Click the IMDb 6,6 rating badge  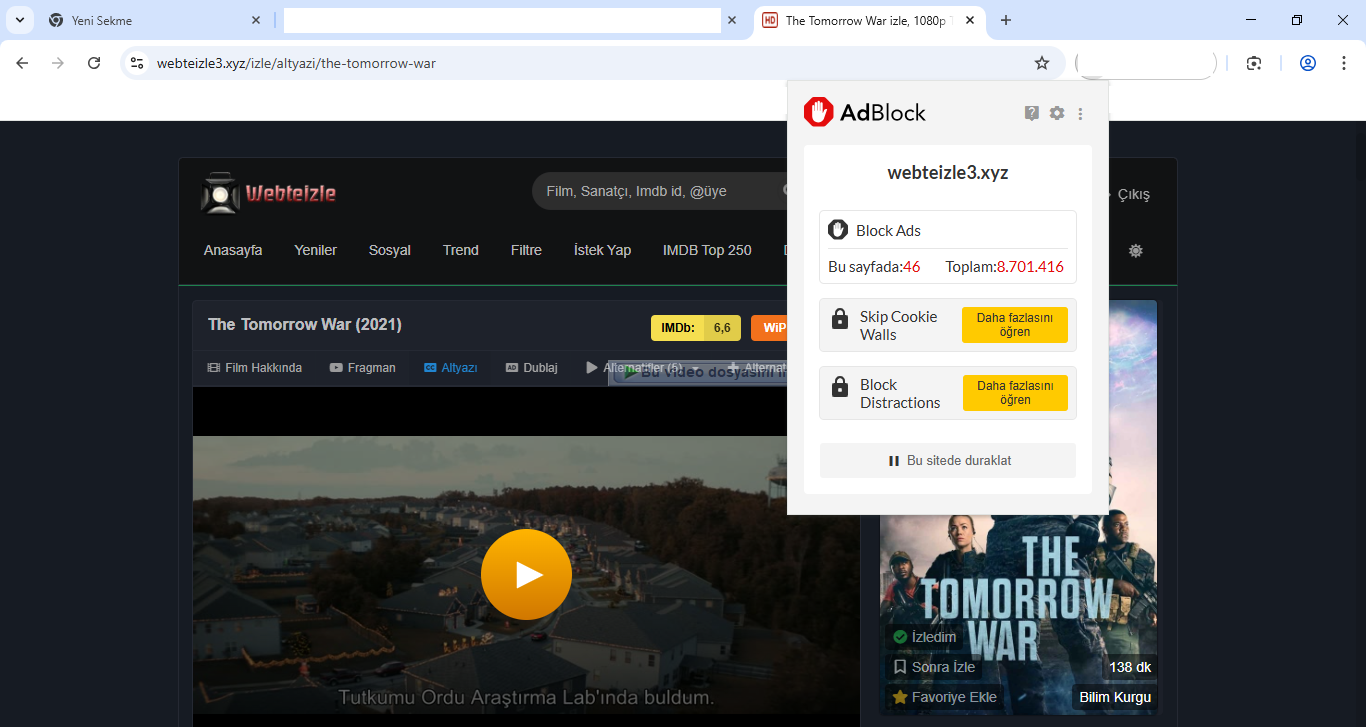pyautogui.click(x=696, y=328)
